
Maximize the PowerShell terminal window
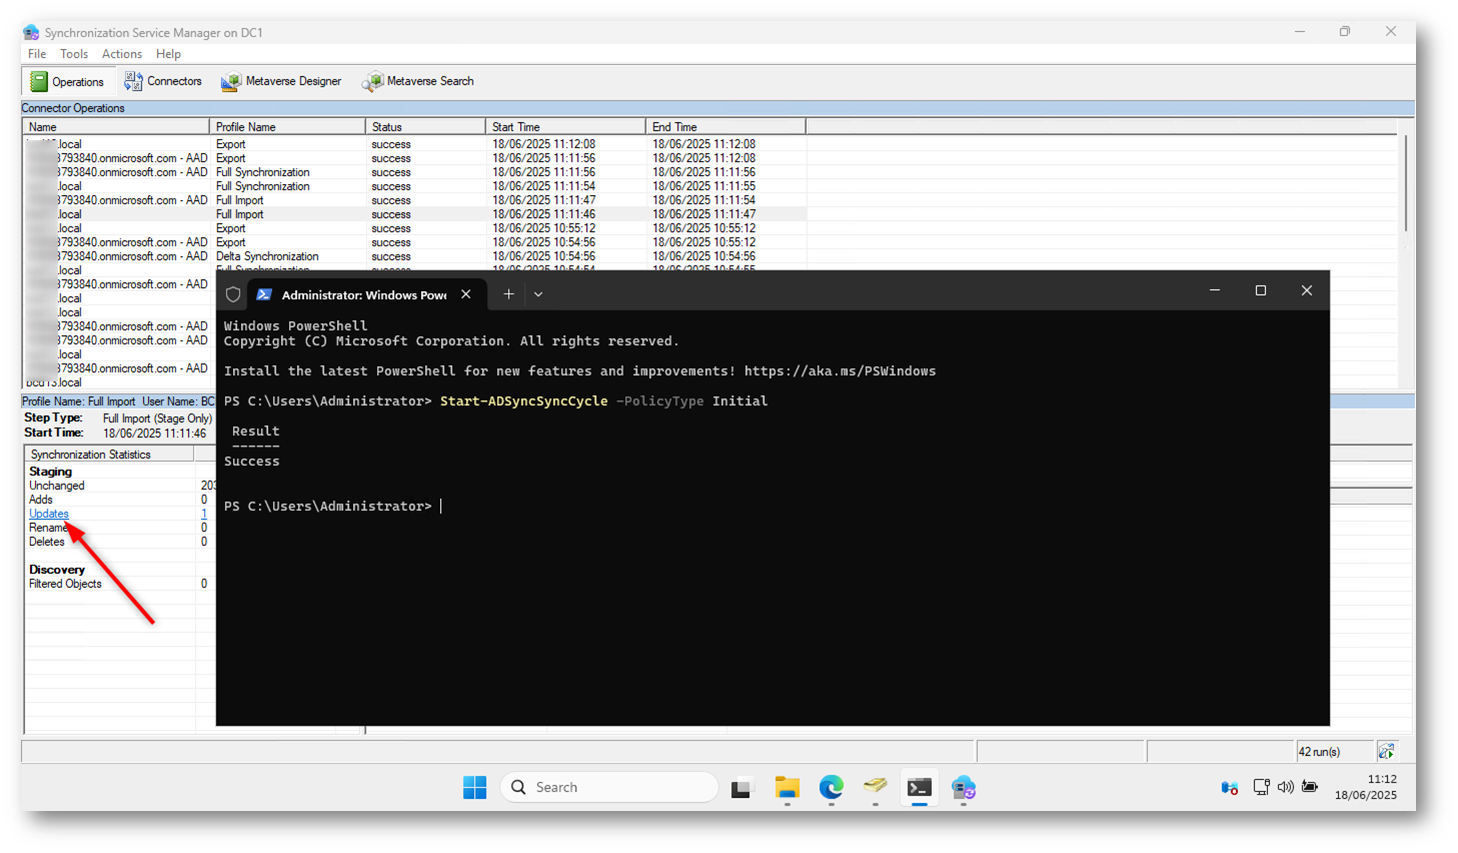pos(1260,291)
